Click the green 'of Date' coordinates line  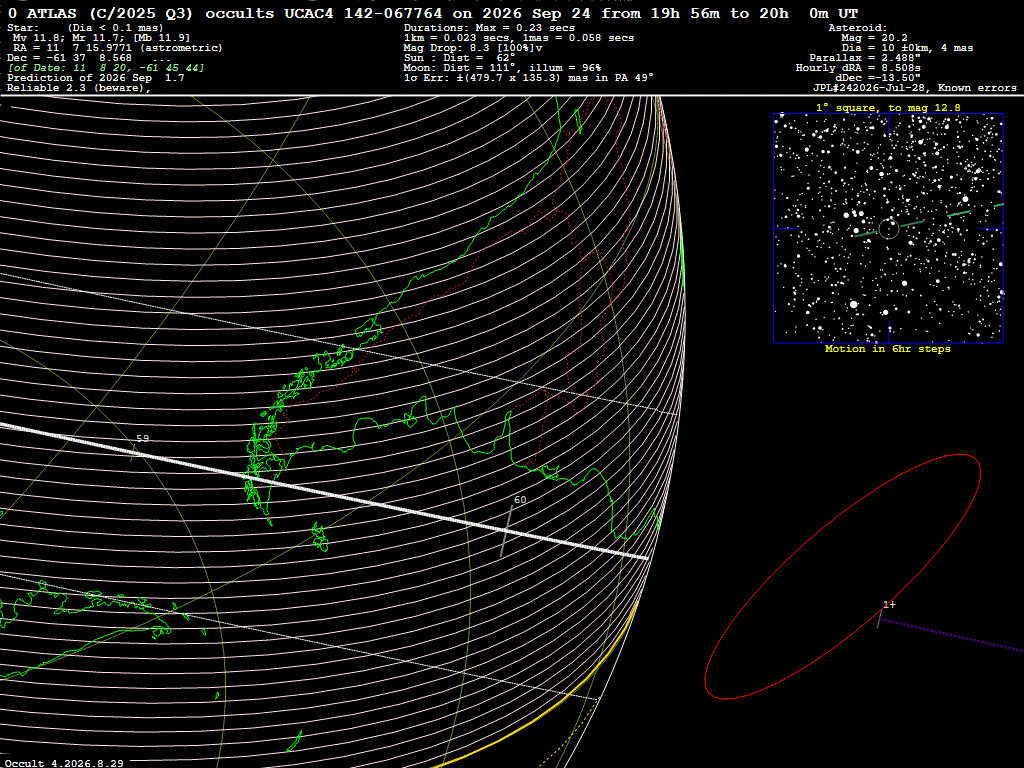[x=106, y=68]
